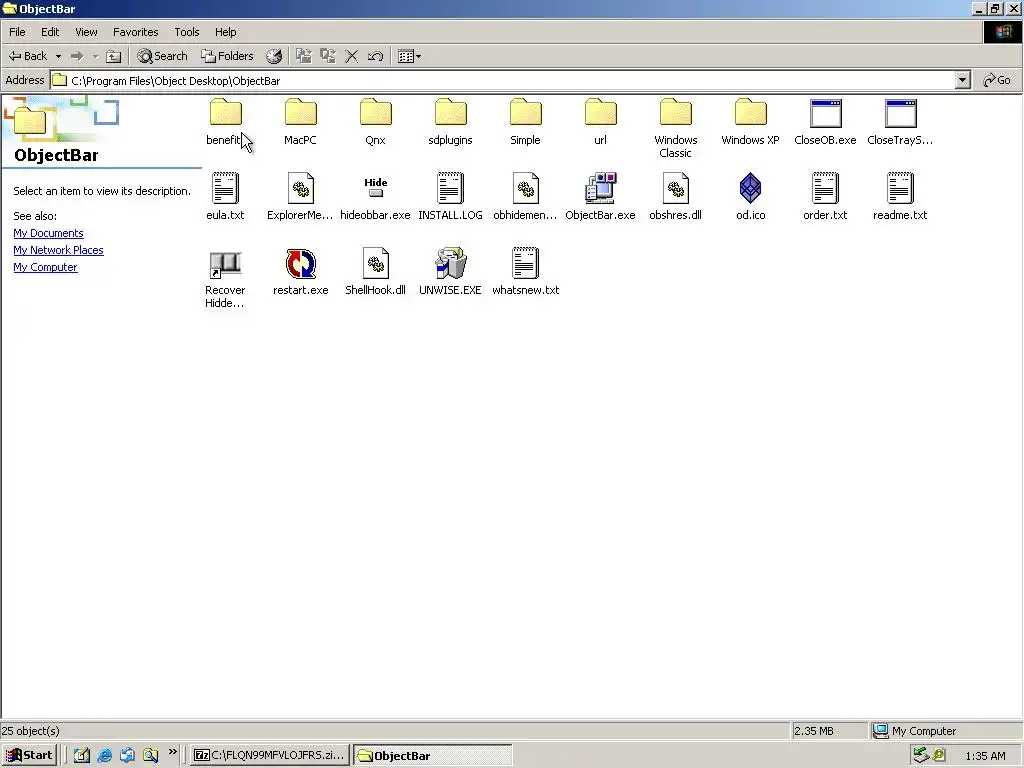Select readme.txt file
1024x768 pixels.
click(901, 188)
